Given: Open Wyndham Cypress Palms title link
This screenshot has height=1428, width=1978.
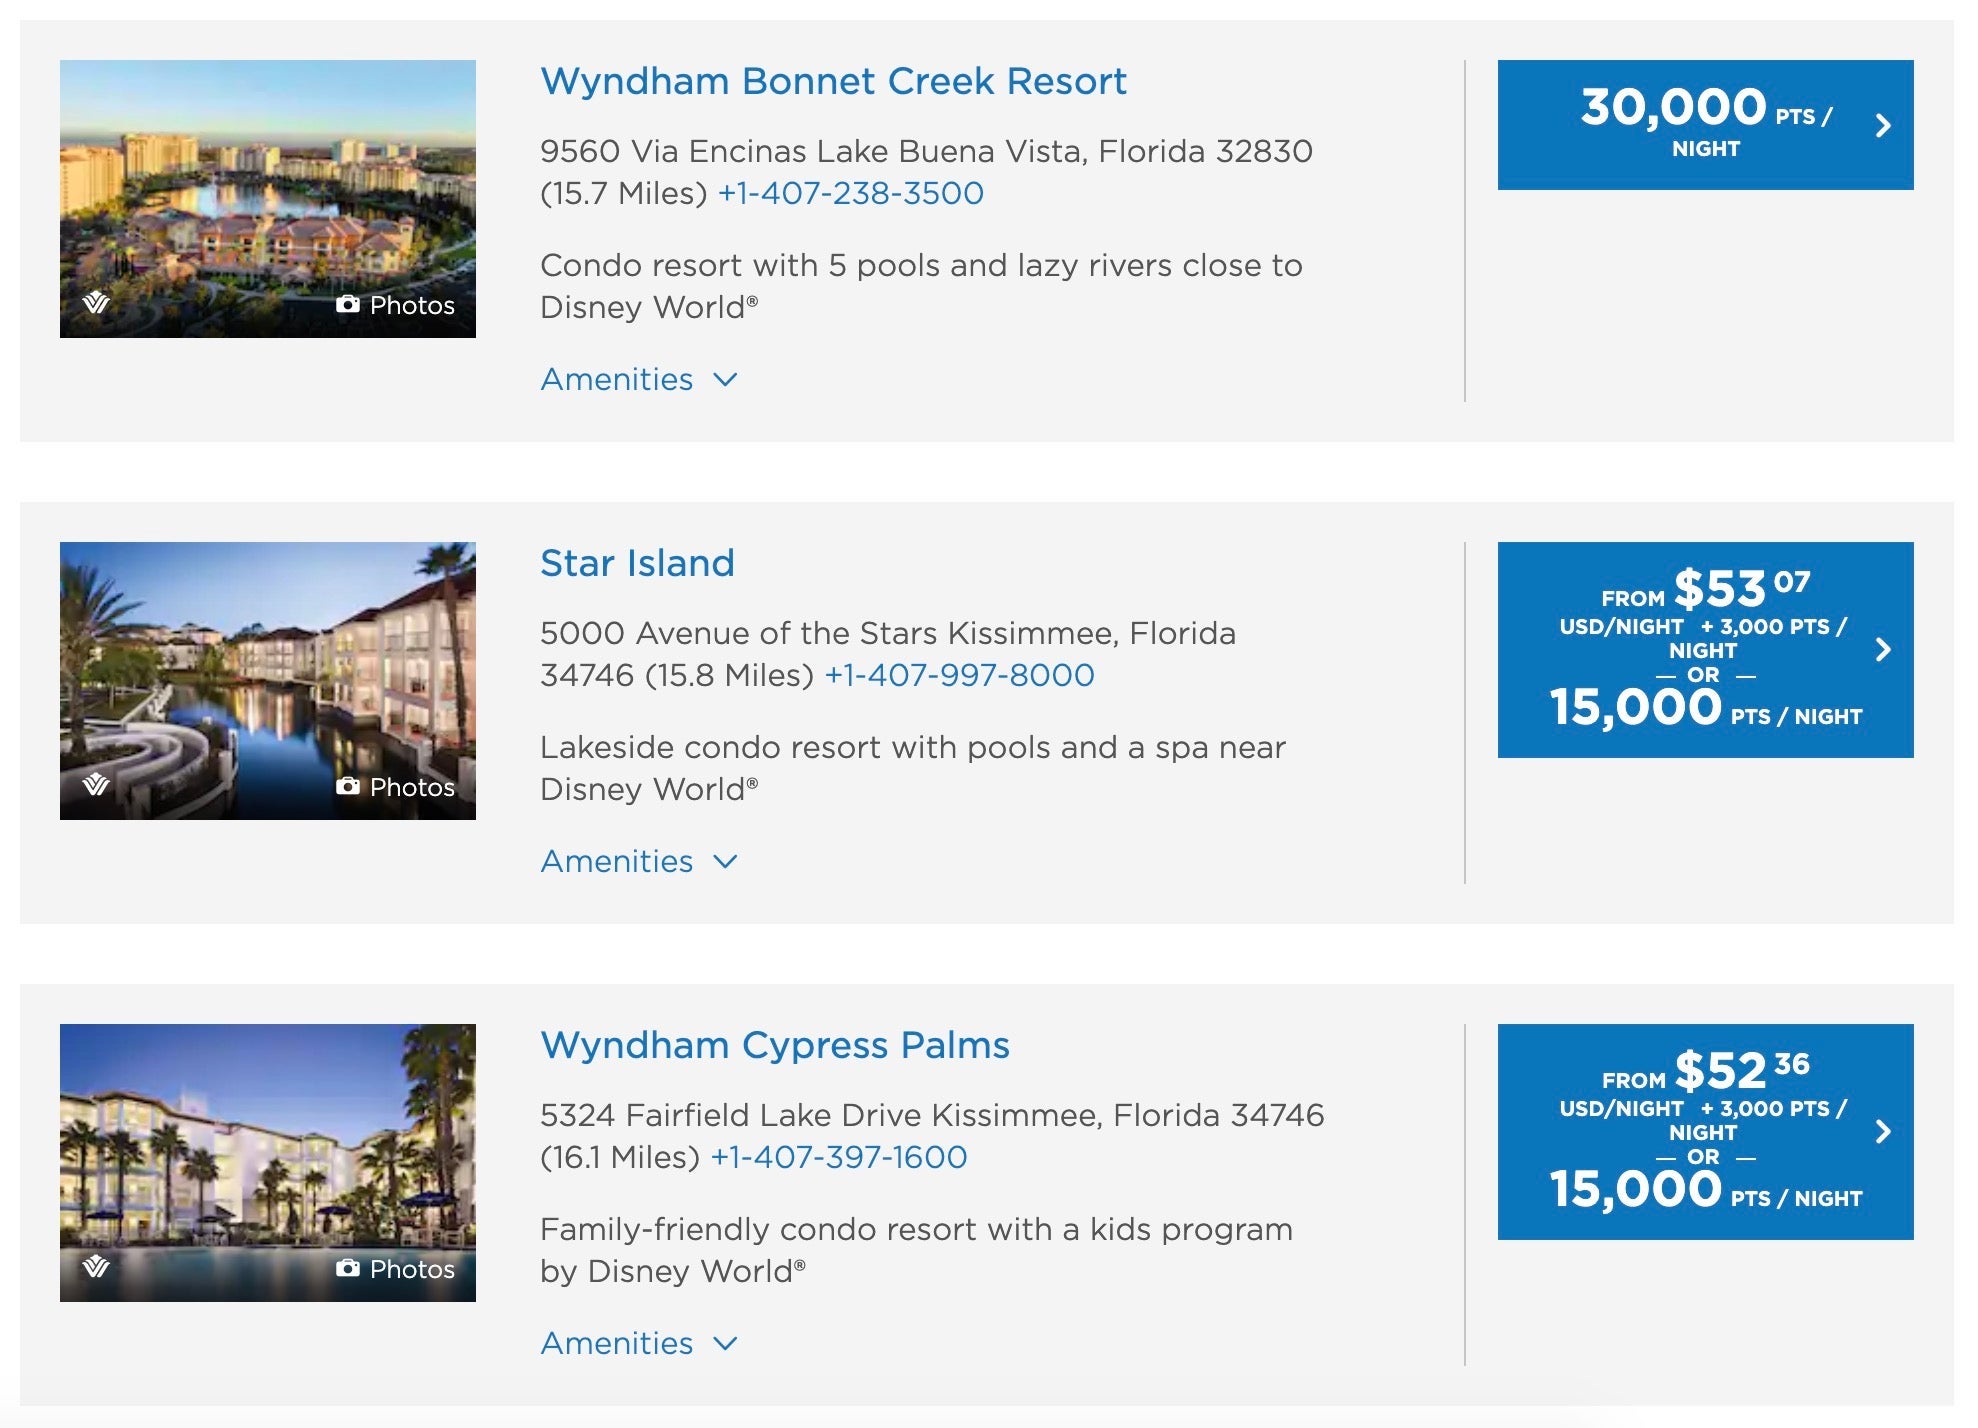Looking at the screenshot, I should 775,1045.
